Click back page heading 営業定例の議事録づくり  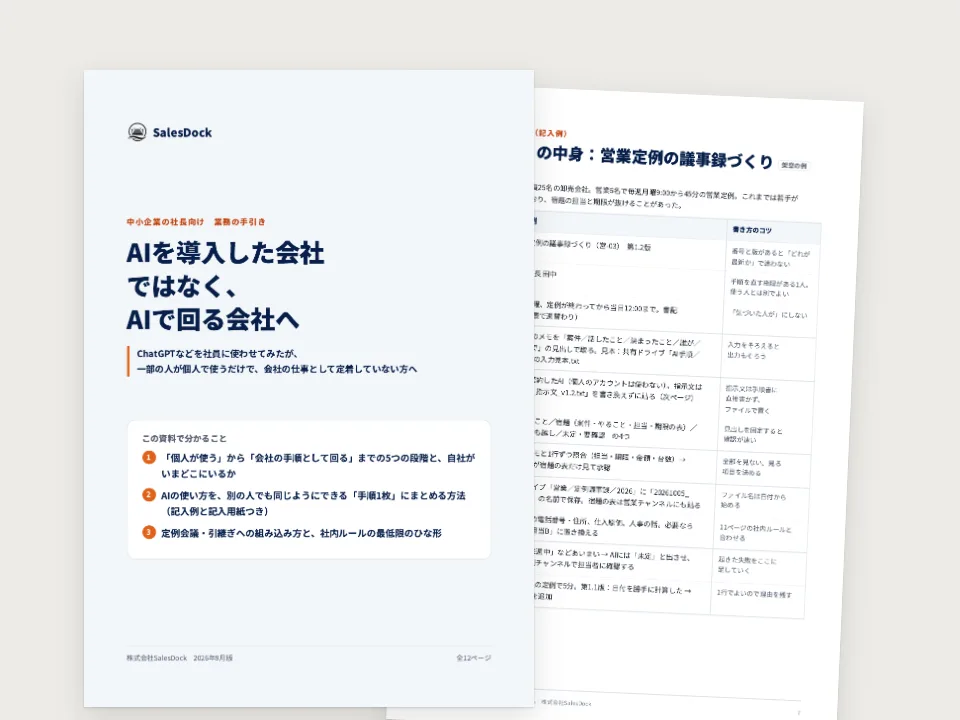686,159
